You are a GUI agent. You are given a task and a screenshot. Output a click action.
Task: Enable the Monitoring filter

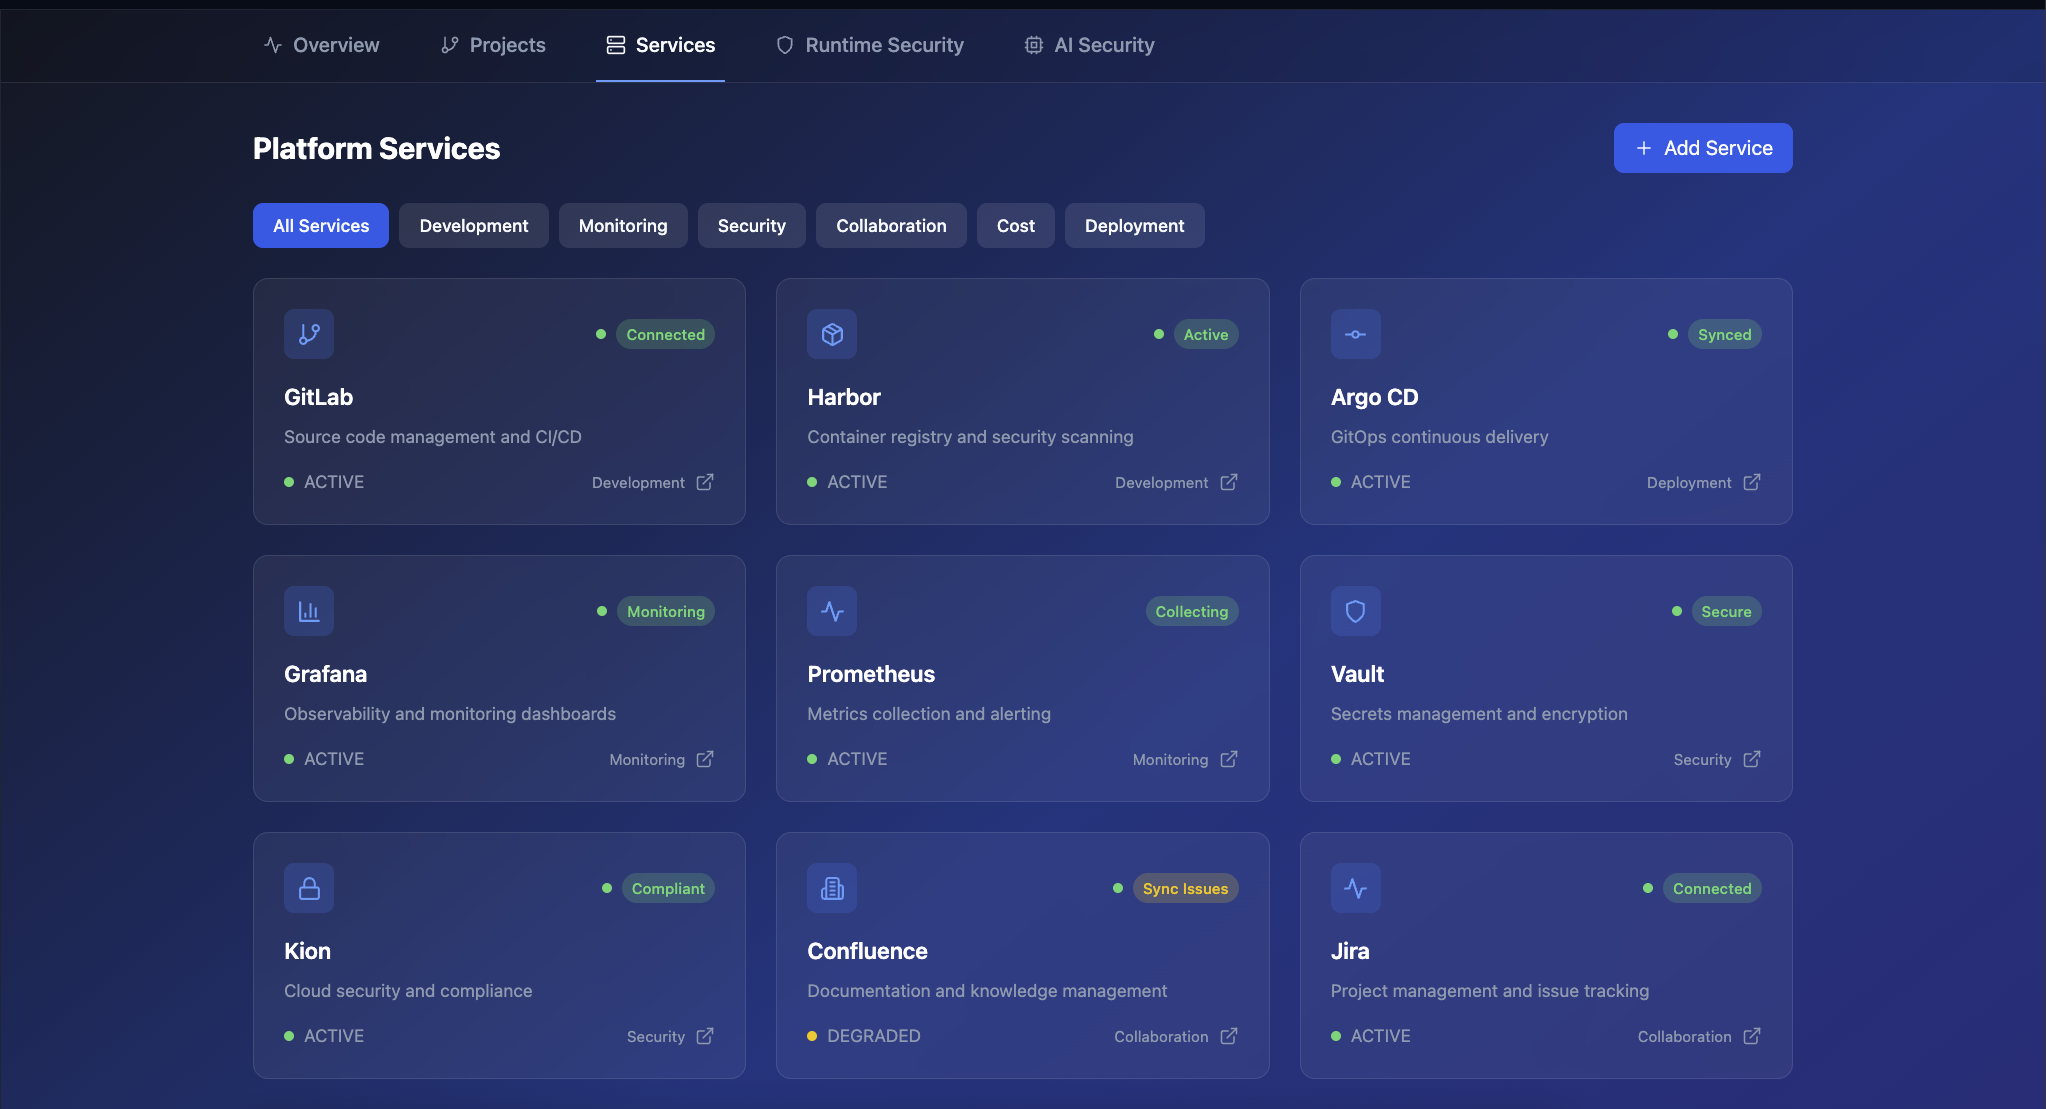pos(622,225)
